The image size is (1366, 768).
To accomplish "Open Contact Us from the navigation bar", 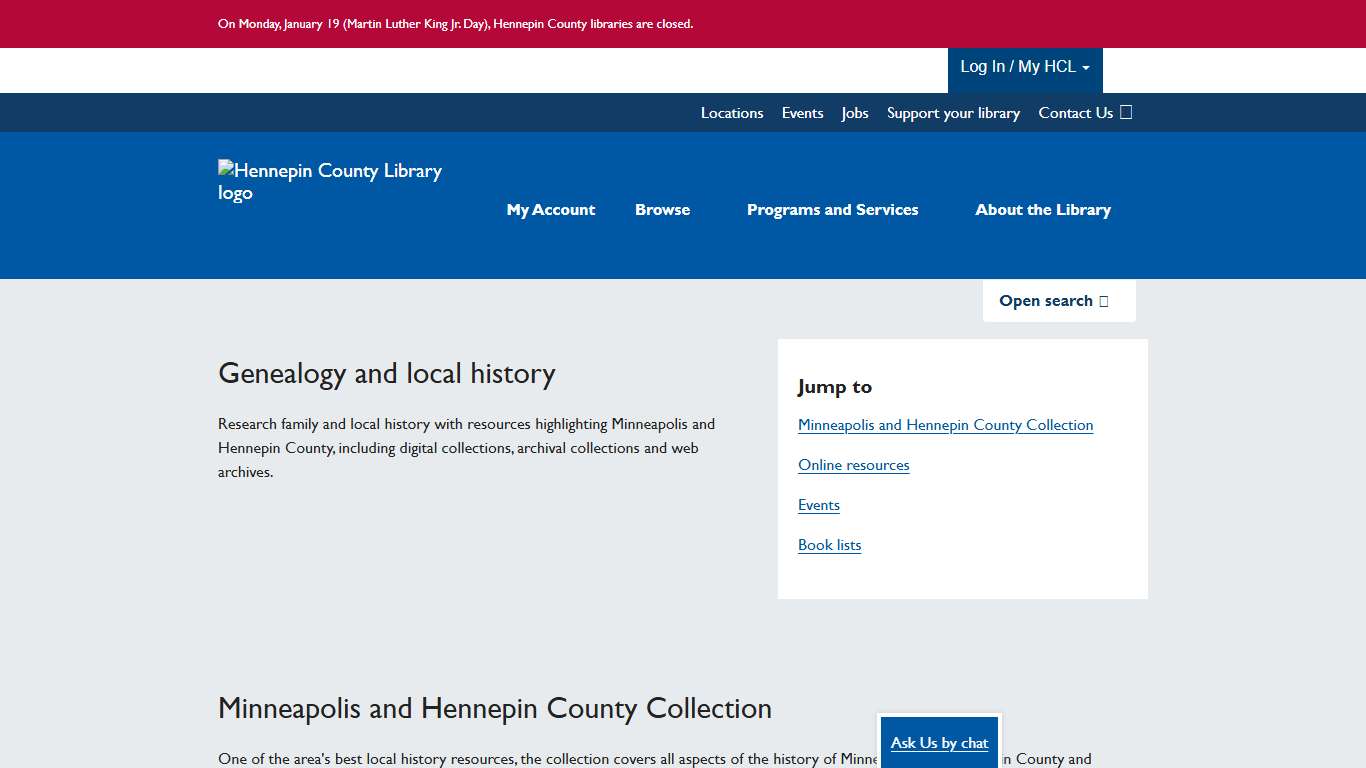I will tap(1075, 112).
